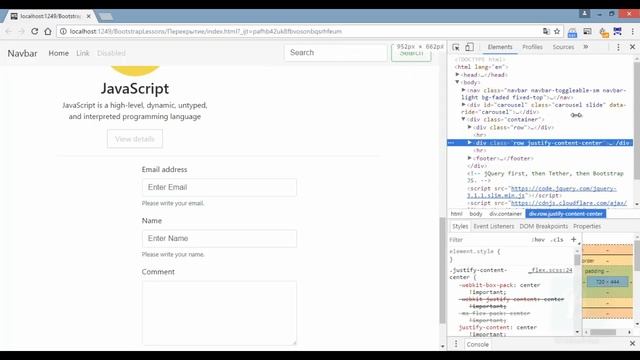Open Console drawer menu dots
The image size is (640, 360).
click(x=456, y=344)
